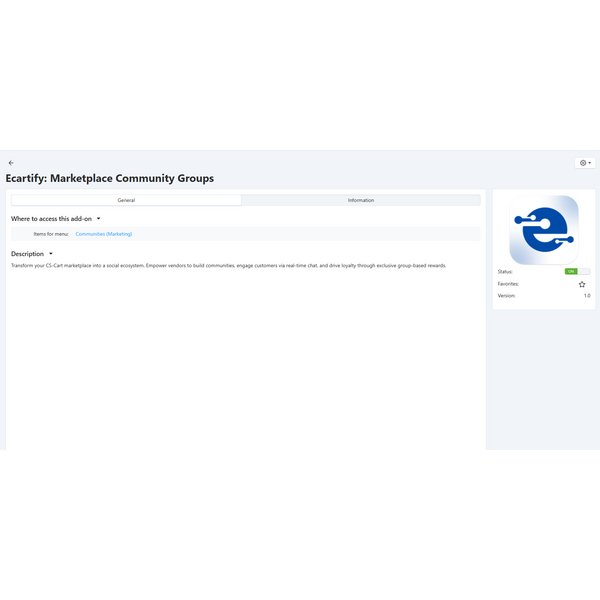The height and width of the screenshot is (600, 600).
Task: Open the Communities (Marketing) link
Action: coord(103,234)
